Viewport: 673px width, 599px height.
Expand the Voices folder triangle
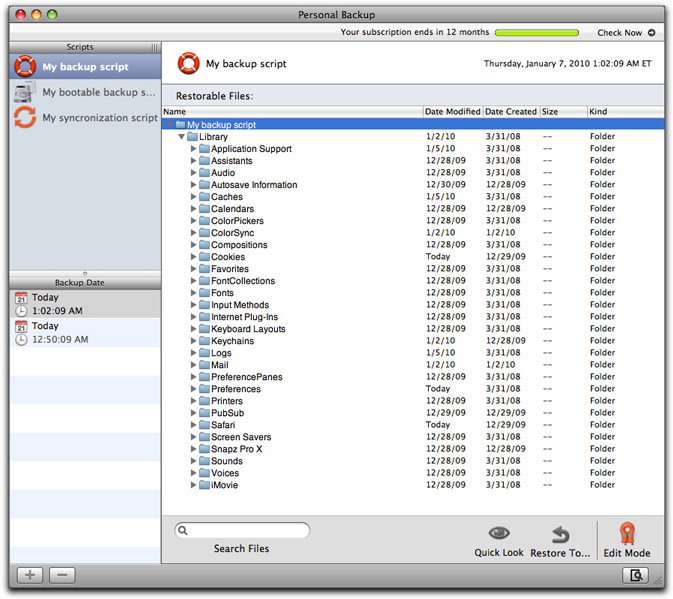[x=193, y=473]
